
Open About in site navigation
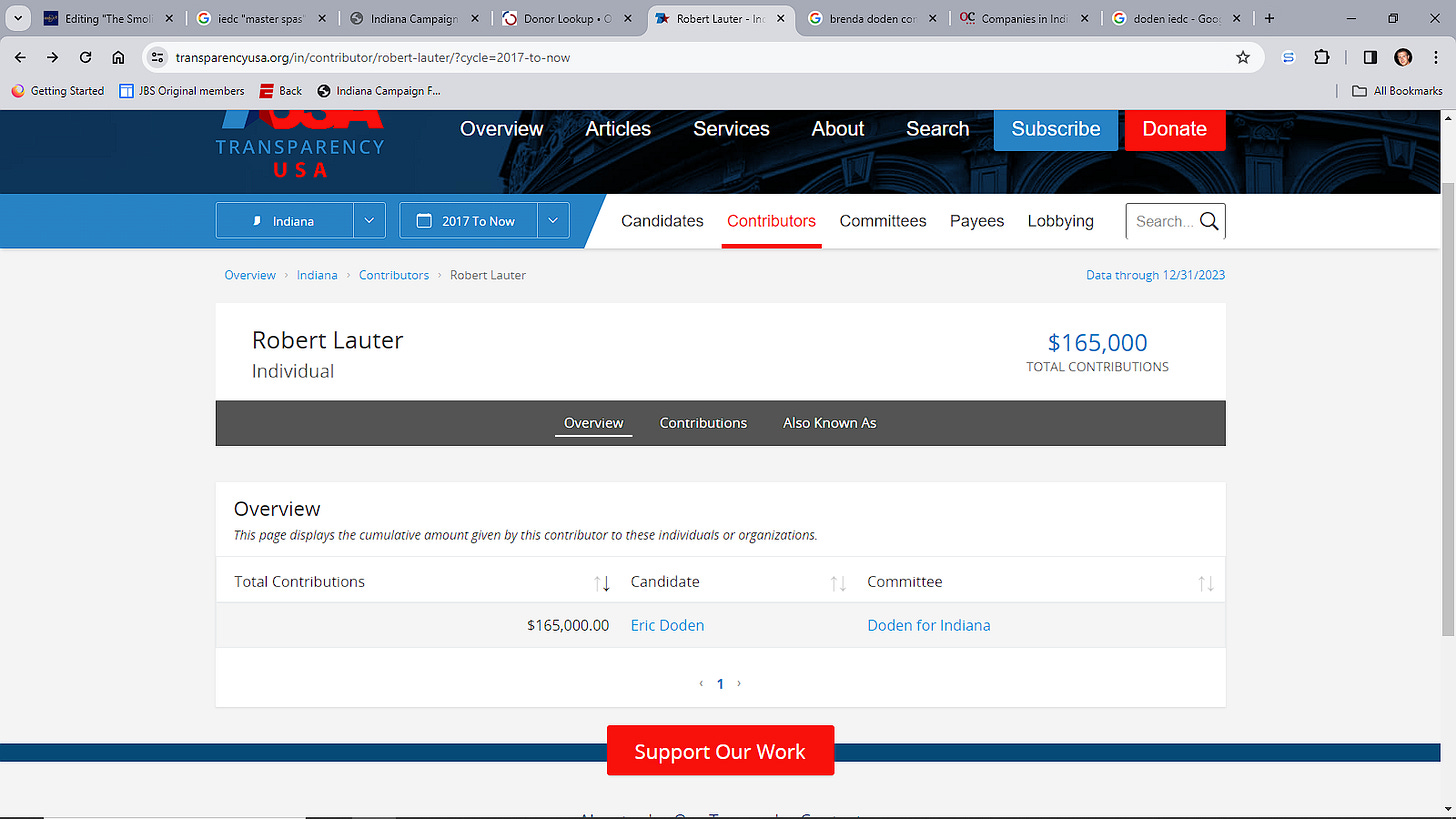click(838, 129)
